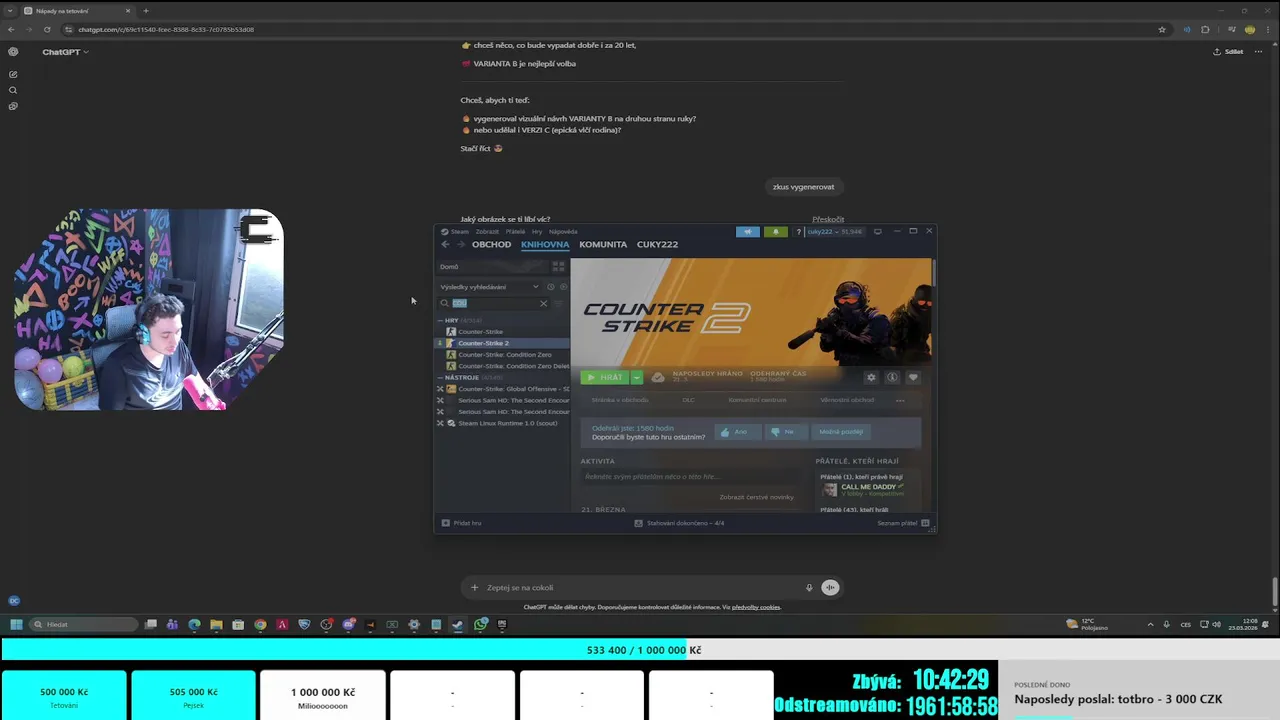Click Přidat hru in Steam footer
Image resolution: width=1280 pixels, height=720 pixels.
pyautogui.click(x=462, y=523)
